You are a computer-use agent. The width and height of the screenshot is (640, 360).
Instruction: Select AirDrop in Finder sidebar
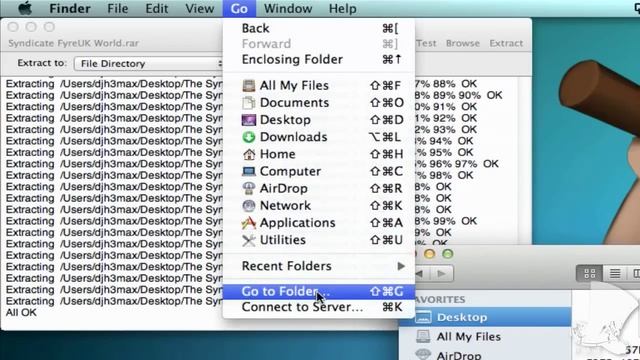[485, 355]
